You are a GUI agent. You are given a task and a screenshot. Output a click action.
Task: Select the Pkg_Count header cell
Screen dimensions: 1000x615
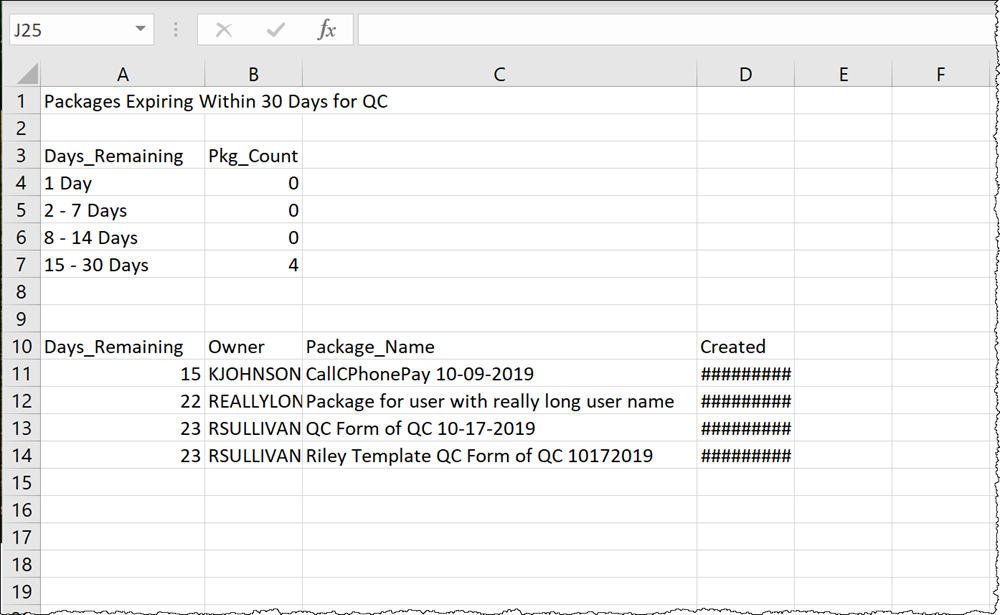point(253,156)
